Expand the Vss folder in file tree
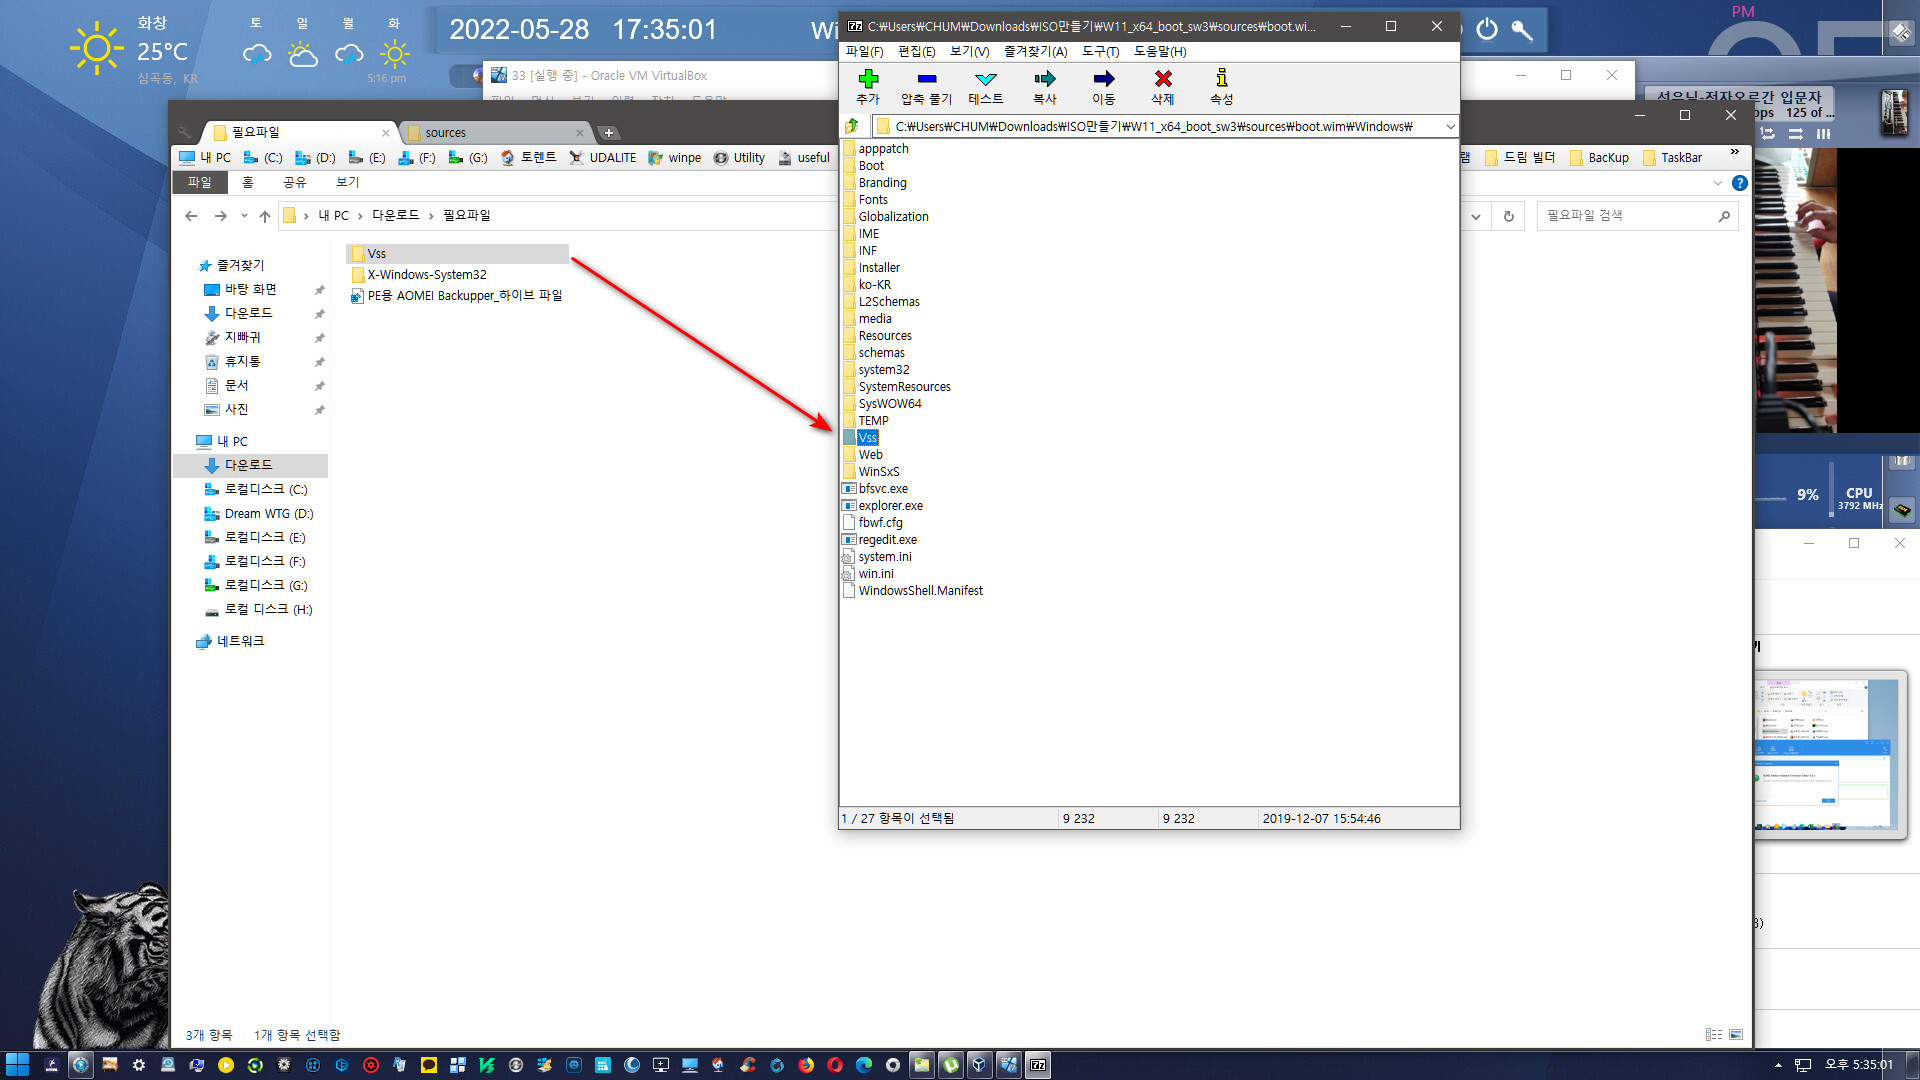This screenshot has width=1920, height=1080. pos(865,436)
